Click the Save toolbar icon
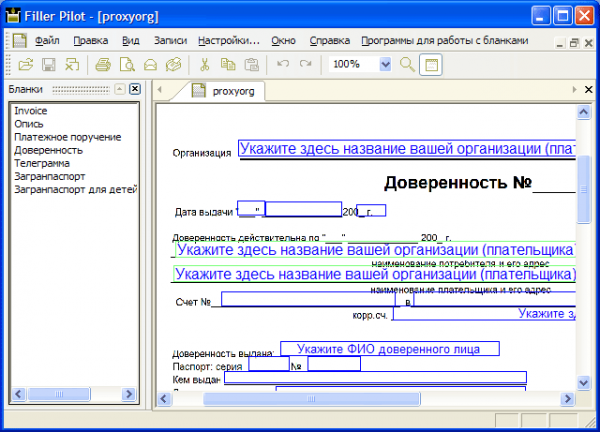600x432 pixels. click(x=49, y=64)
